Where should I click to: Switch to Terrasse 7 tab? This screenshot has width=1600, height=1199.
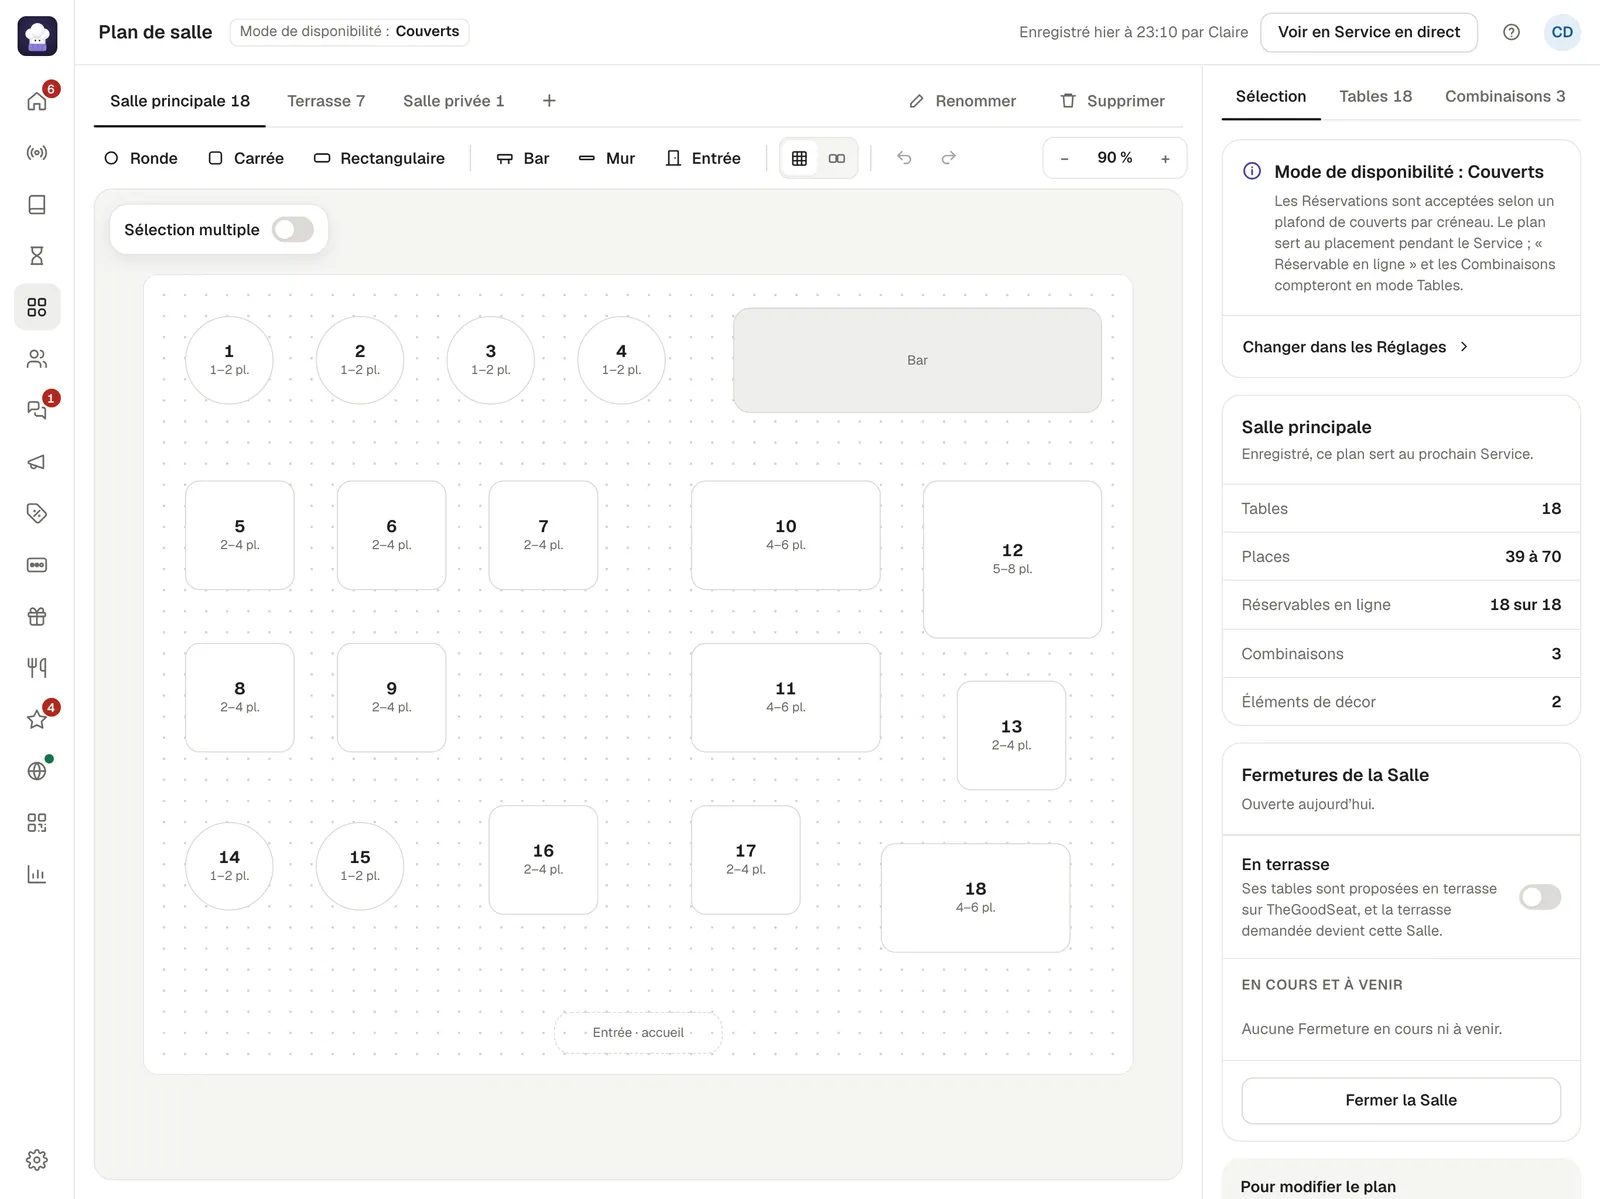[326, 101]
